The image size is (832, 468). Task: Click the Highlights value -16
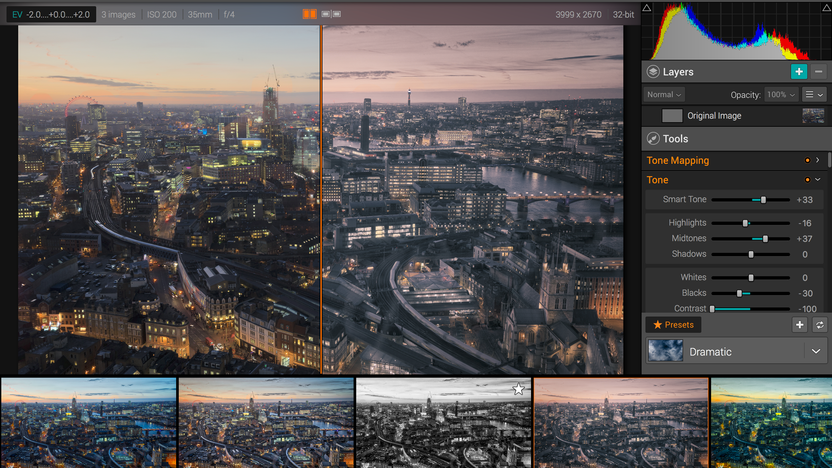tap(805, 223)
